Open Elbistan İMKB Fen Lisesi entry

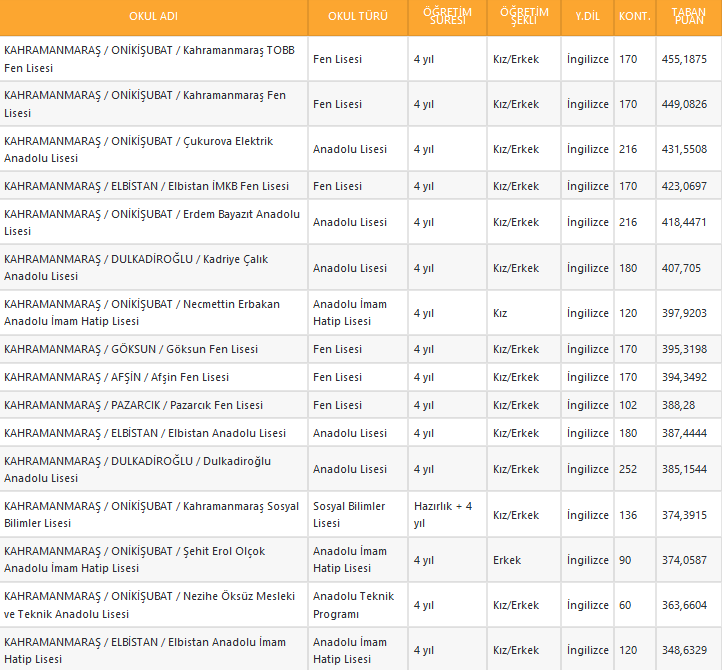(147, 186)
